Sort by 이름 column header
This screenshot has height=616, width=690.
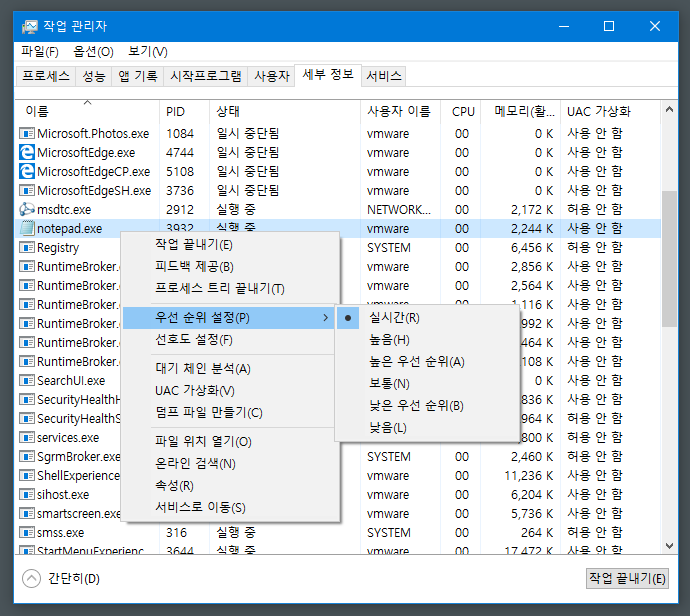[87, 112]
